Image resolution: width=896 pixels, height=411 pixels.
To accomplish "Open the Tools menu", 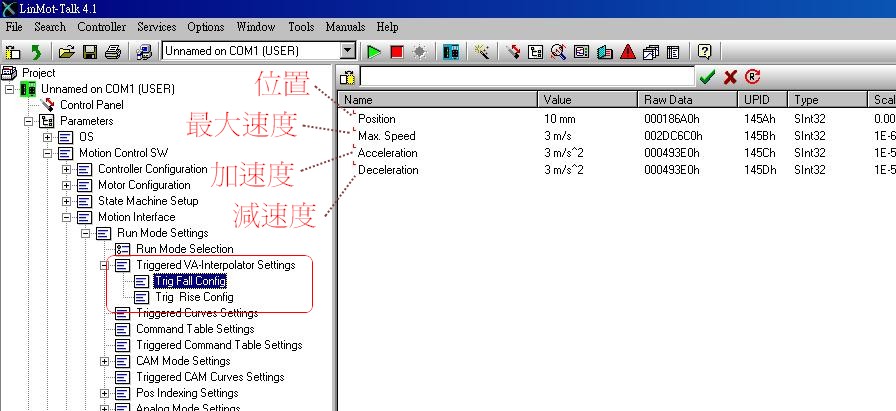I will point(301,27).
